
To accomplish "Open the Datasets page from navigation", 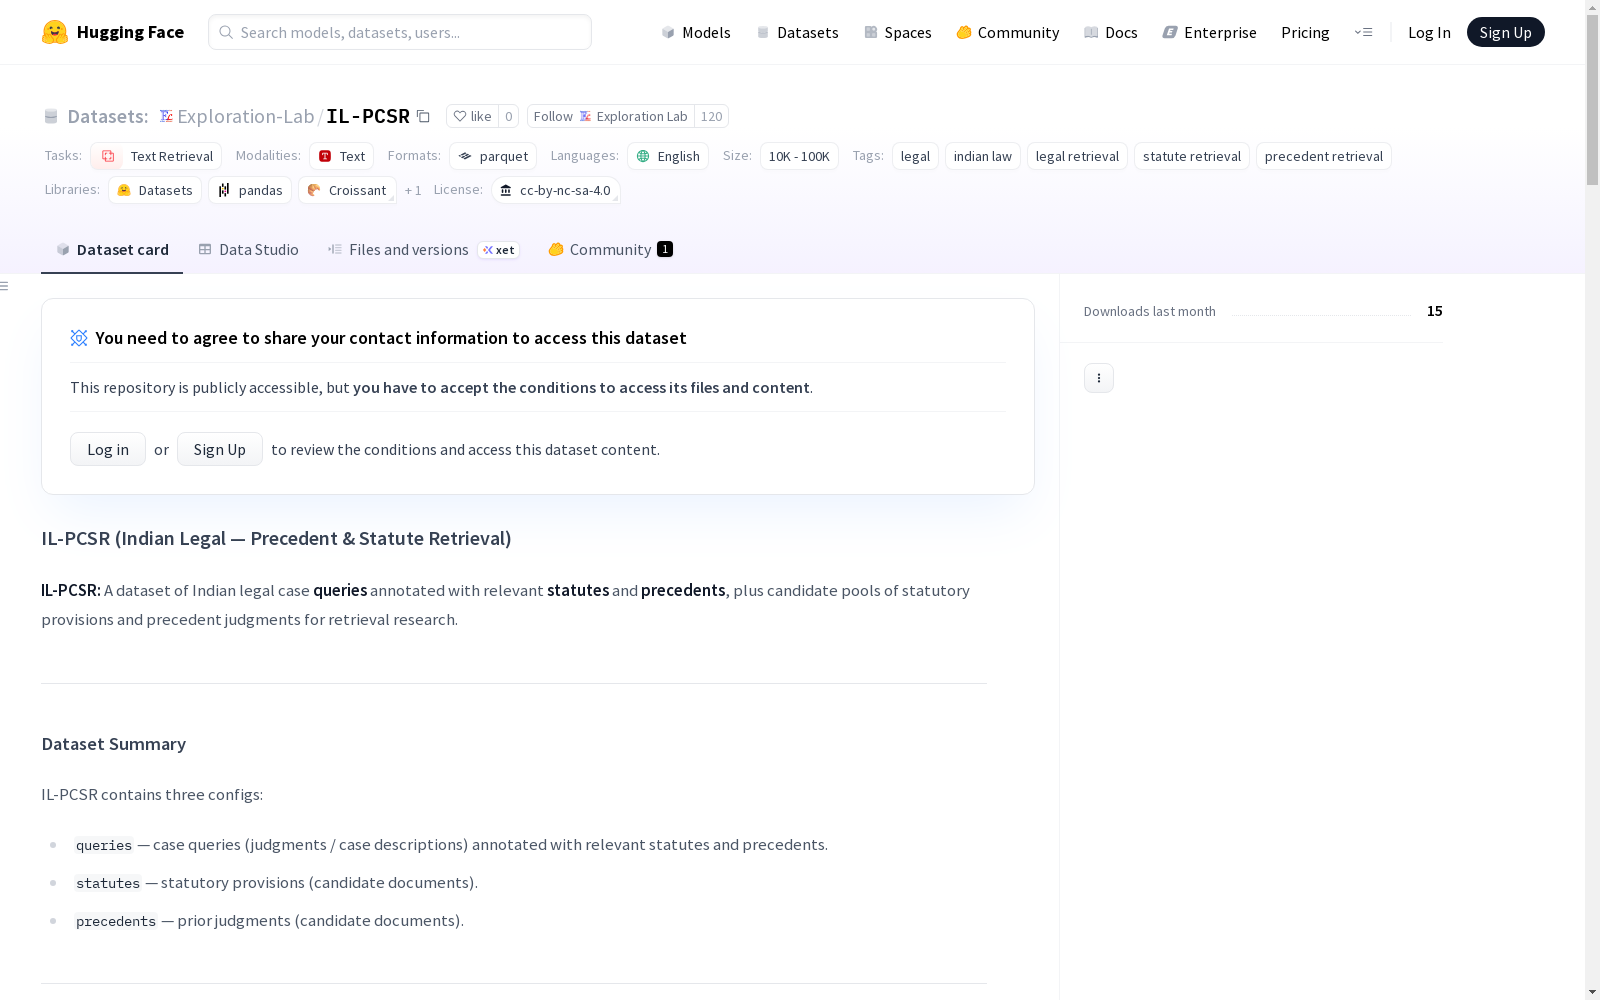I will pyautogui.click(x=797, y=32).
